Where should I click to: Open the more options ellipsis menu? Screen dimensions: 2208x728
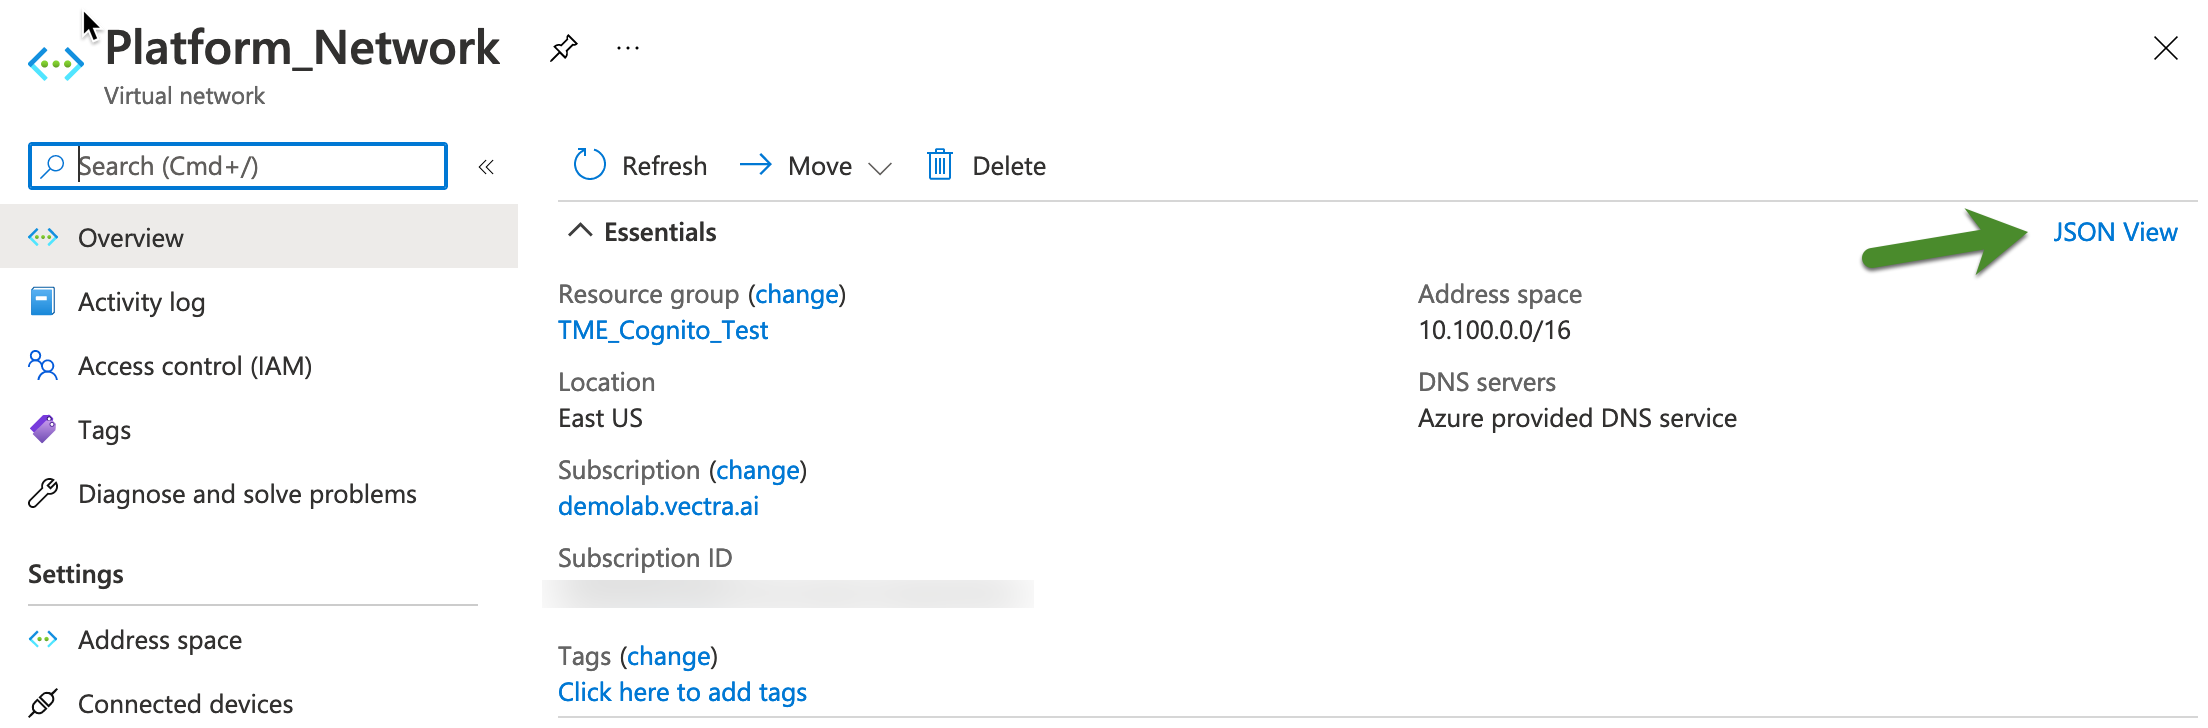628,48
